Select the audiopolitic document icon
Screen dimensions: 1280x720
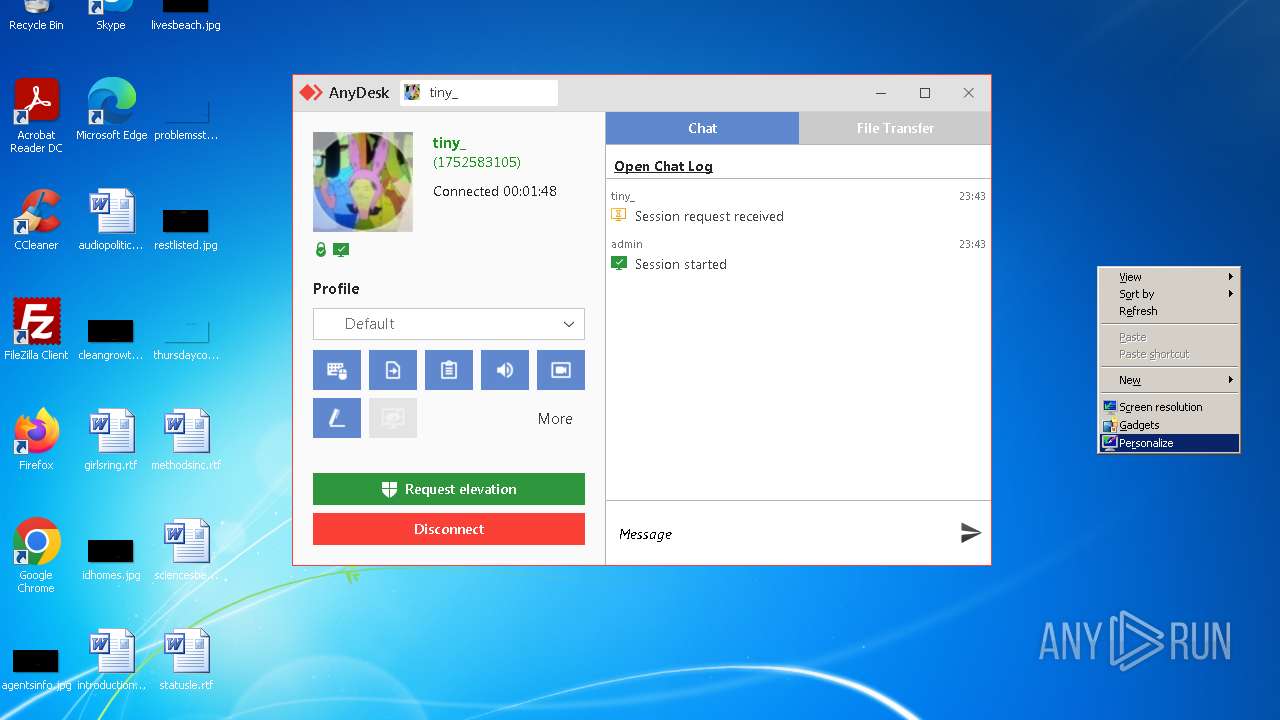(111, 220)
